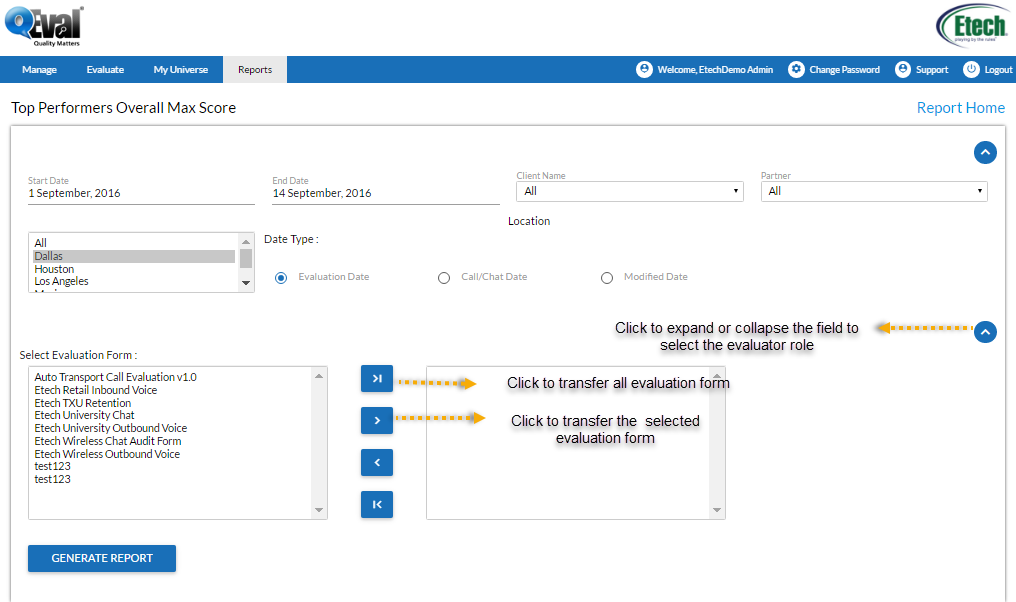The height and width of the screenshot is (602, 1016).
Task: Transfer all evaluation forms with the double-arrow icon
Action: [377, 378]
